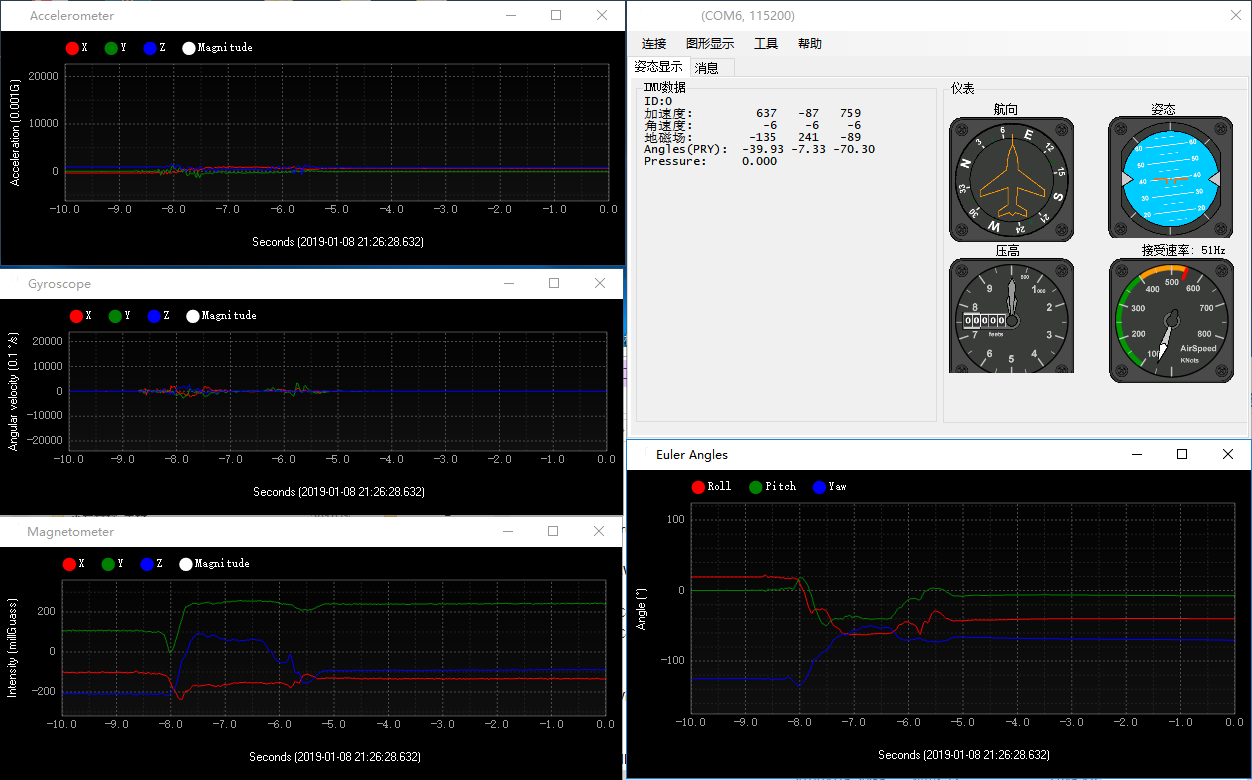Image resolution: width=1252 pixels, height=780 pixels.
Task: Close the Euler Angles window
Action: tap(1228, 455)
